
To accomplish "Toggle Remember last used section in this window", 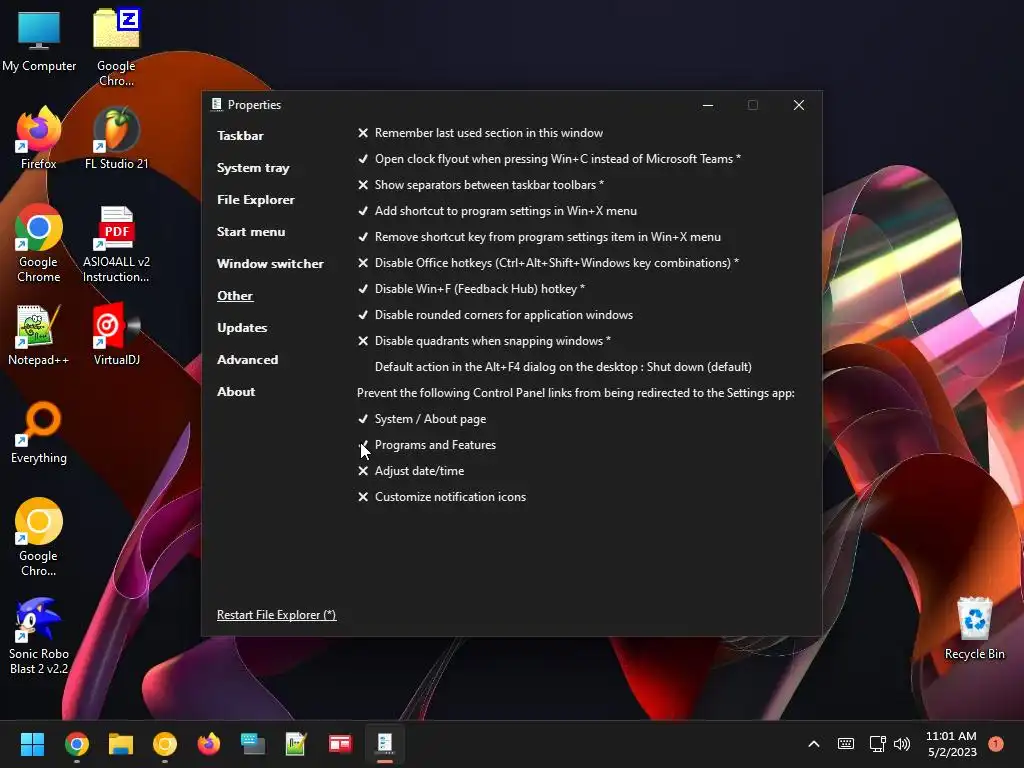I will 480,133.
